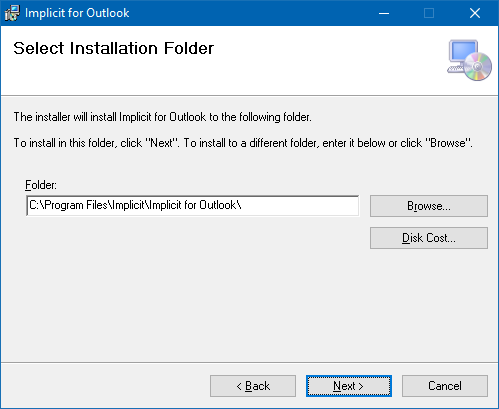Click the CD disc in header graphic

[x=477, y=67]
